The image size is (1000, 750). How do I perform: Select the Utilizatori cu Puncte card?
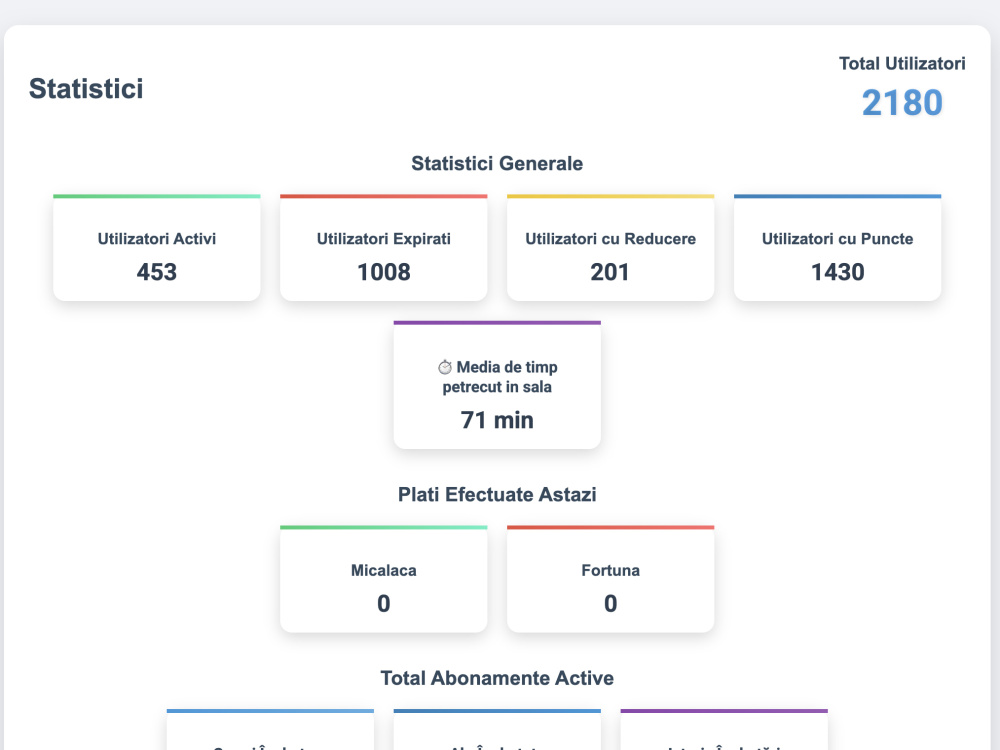[837, 247]
